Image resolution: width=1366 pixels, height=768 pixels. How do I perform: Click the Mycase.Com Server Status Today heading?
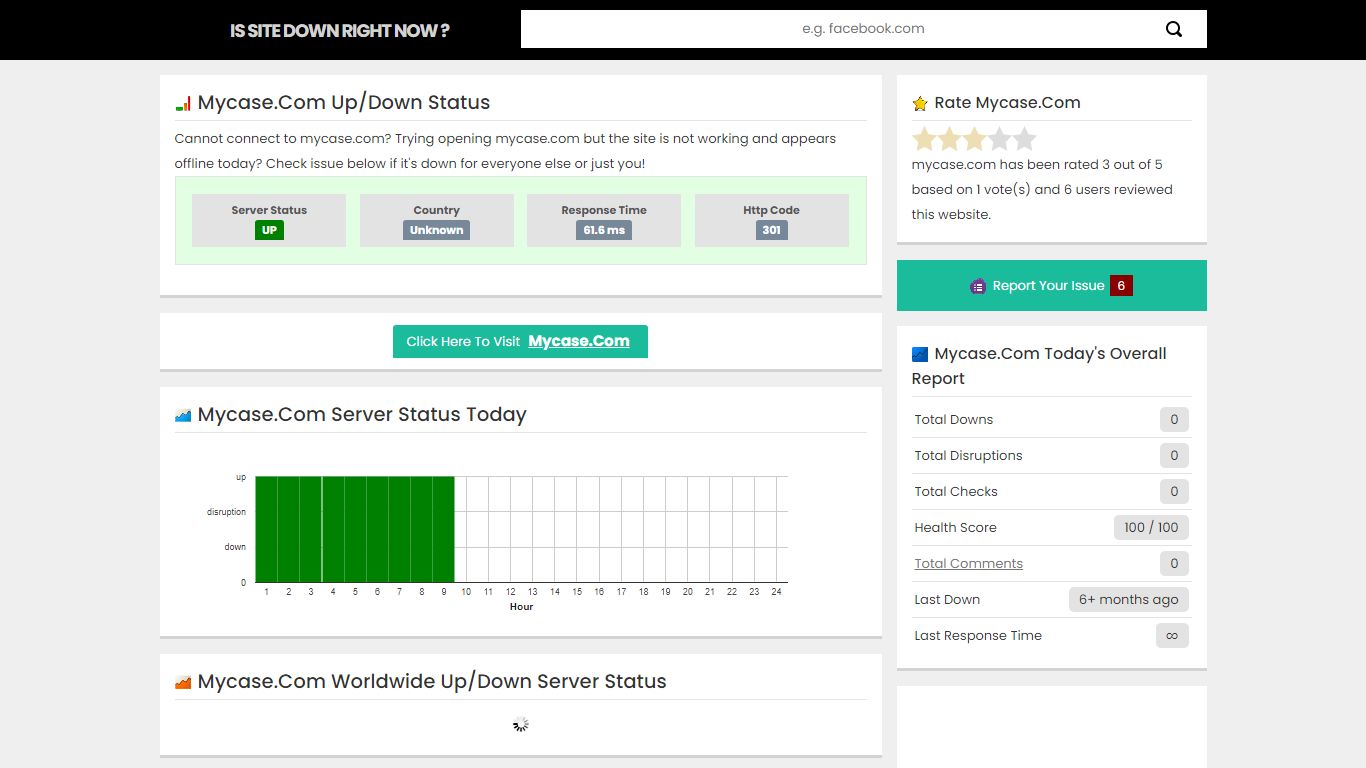(362, 415)
